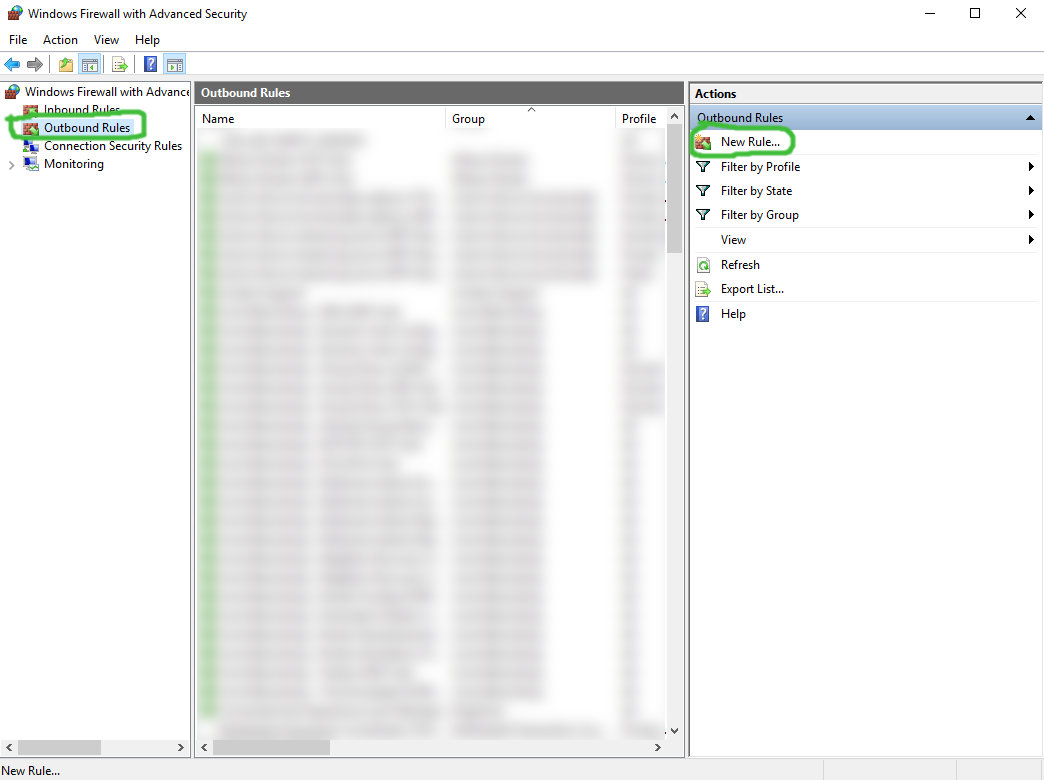Click the rules list horizontal scrollbar thumb
This screenshot has height=780, width=1044.
pos(272,747)
